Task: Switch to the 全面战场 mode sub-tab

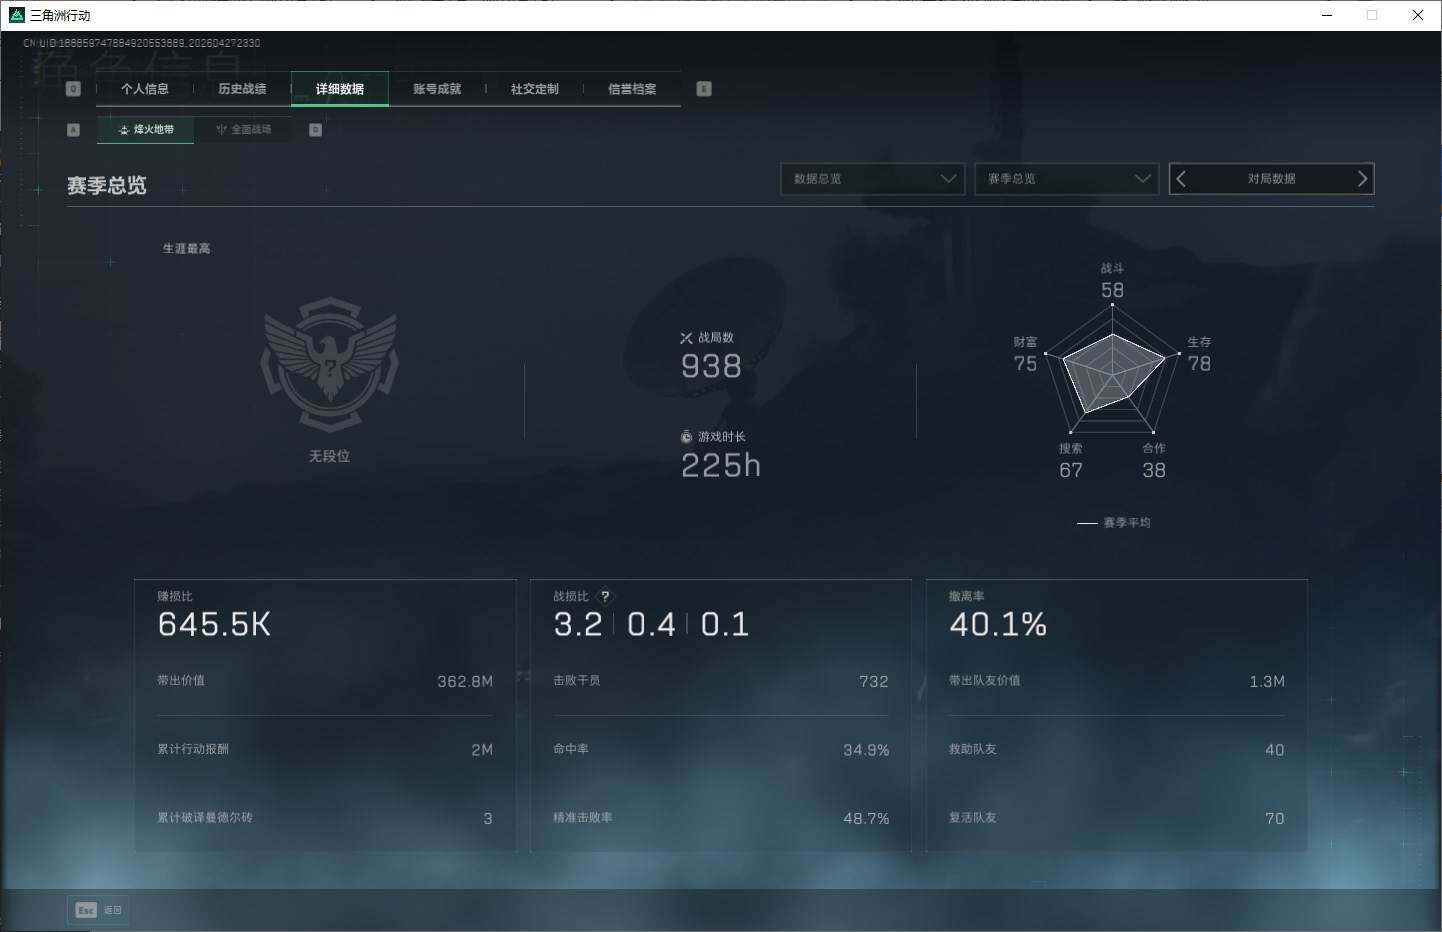Action: click(244, 129)
